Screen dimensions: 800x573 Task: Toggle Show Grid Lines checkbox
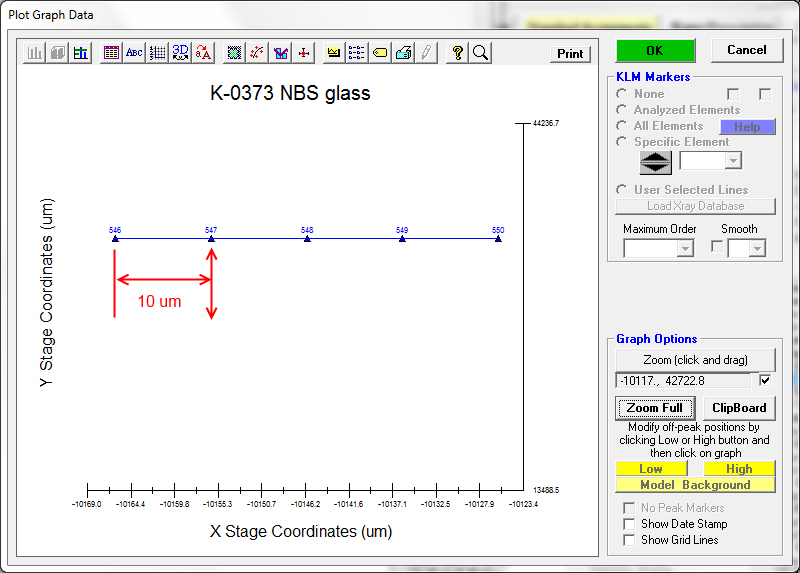click(629, 540)
